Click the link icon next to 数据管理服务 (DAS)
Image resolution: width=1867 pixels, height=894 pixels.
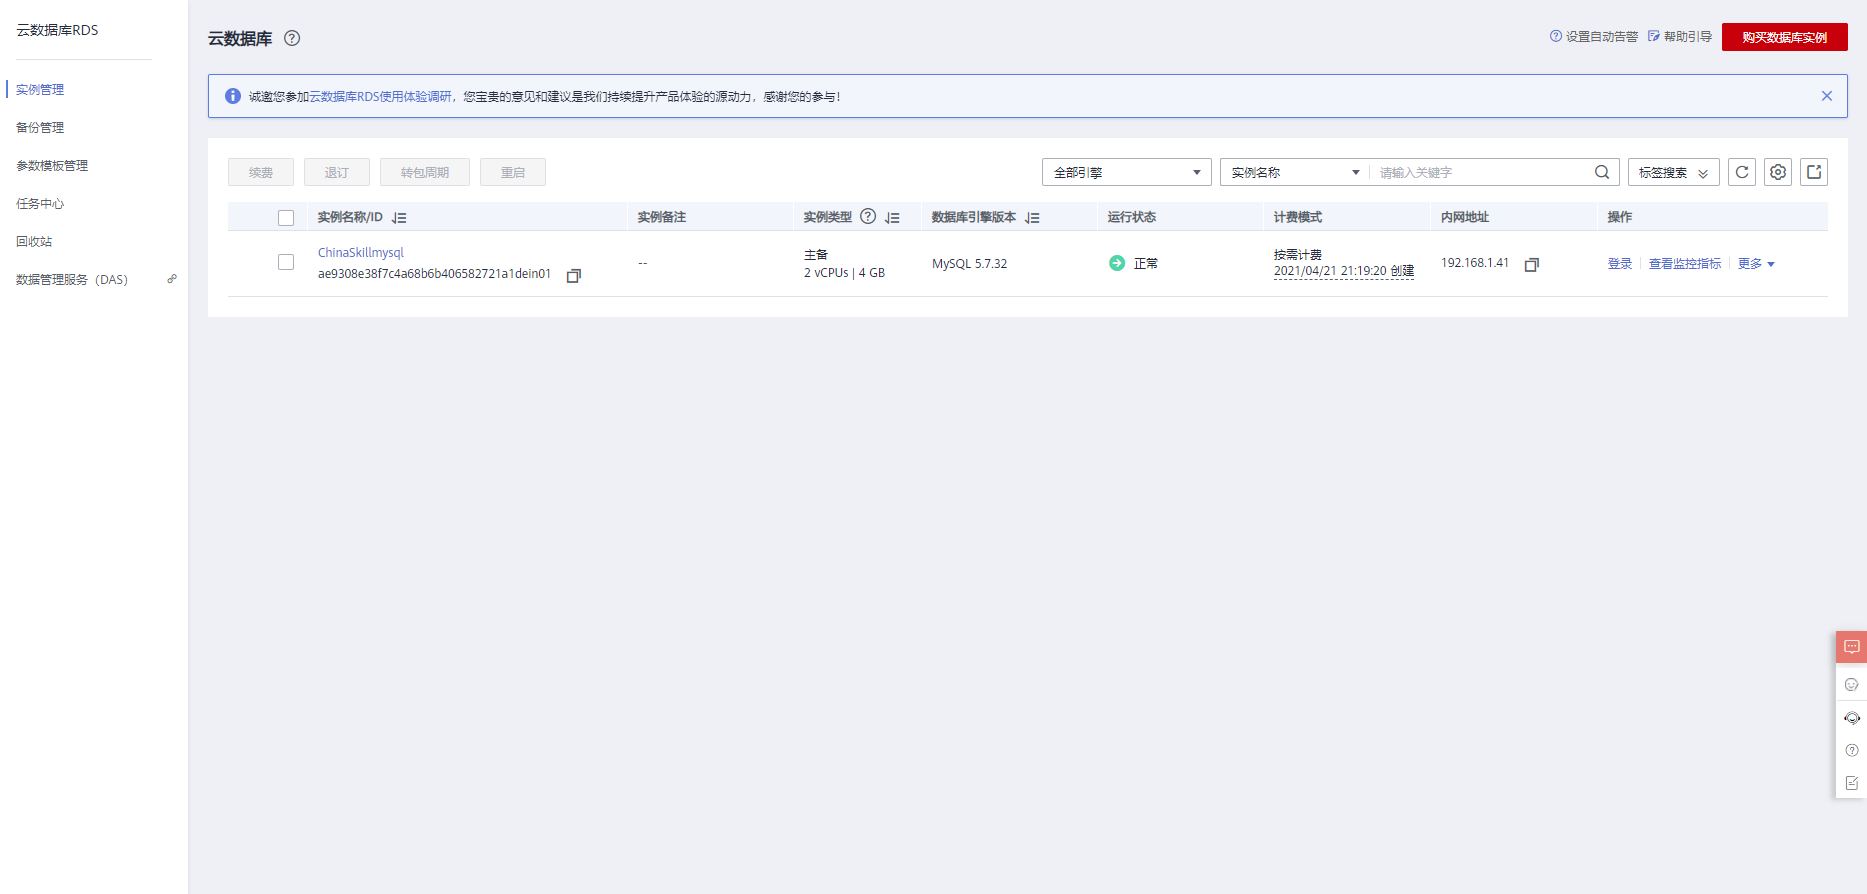click(x=172, y=279)
